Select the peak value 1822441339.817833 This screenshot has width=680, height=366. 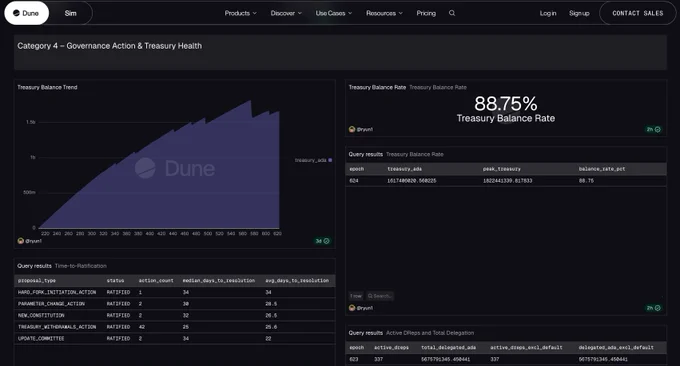point(507,180)
